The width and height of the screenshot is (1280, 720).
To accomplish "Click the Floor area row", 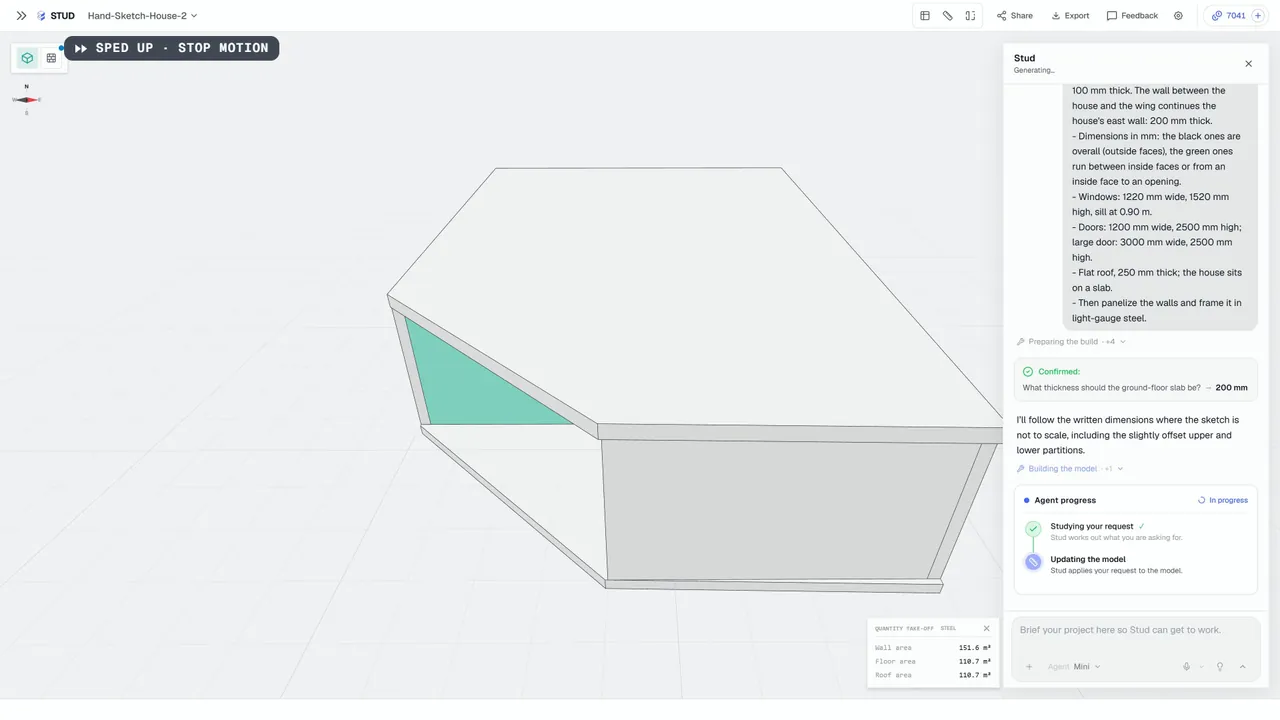I will [x=933, y=661].
